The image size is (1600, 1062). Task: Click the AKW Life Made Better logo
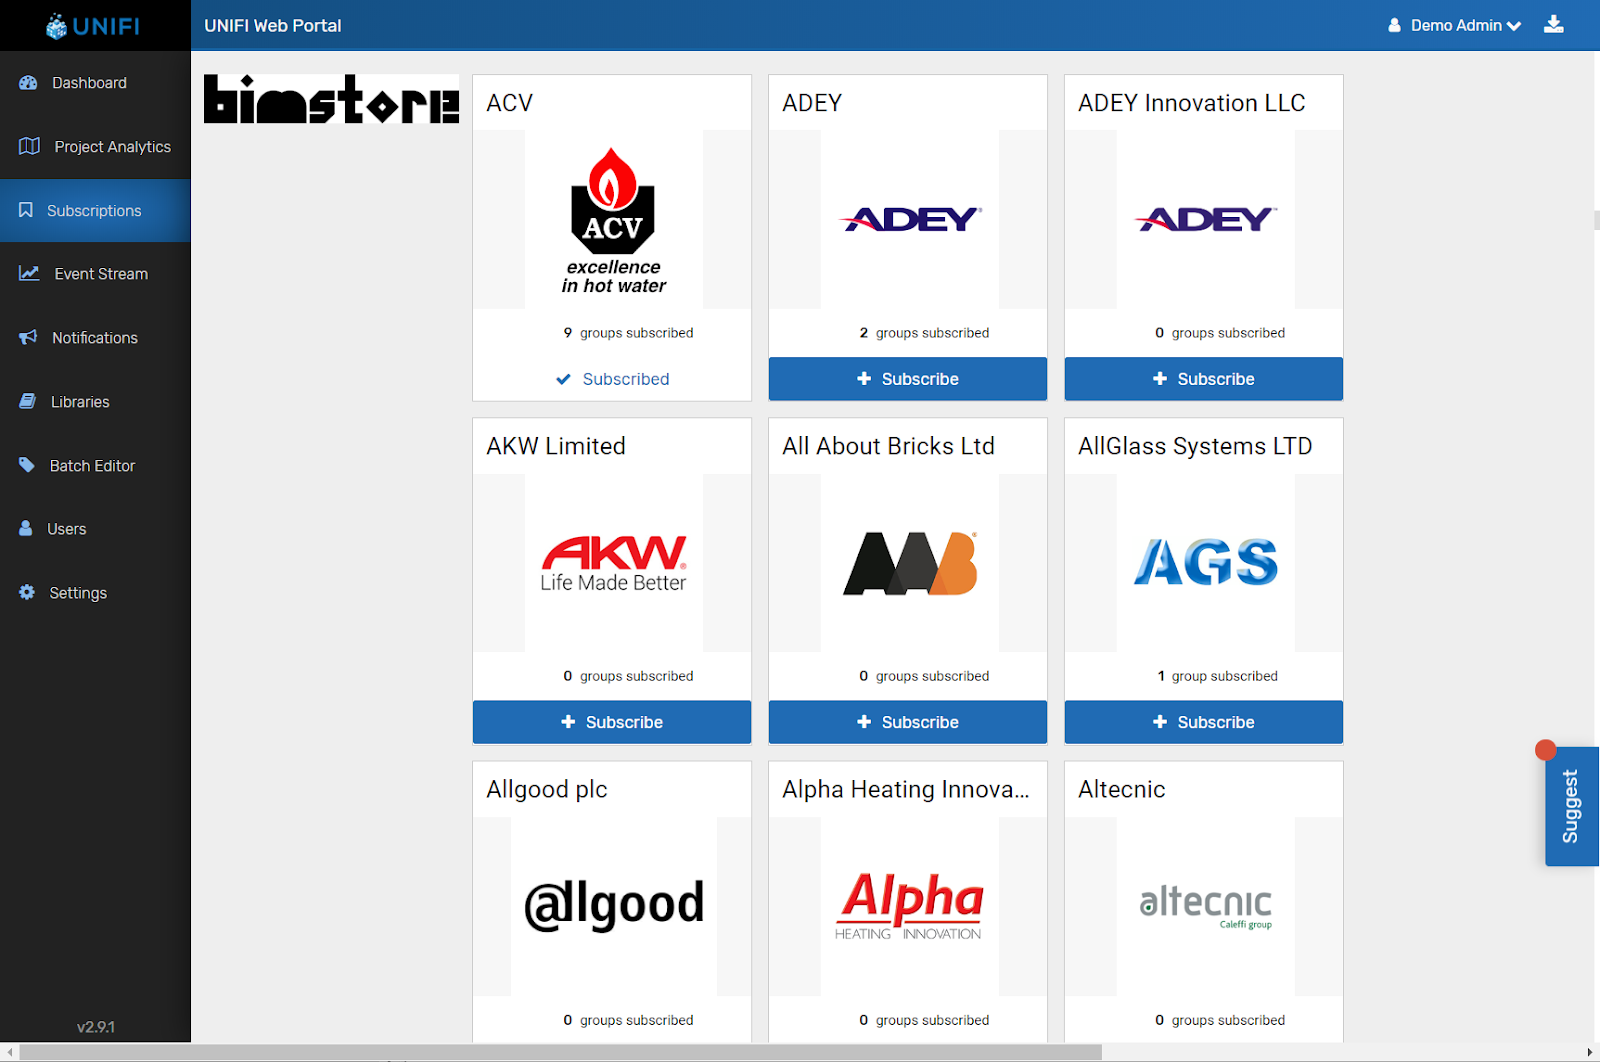point(613,563)
